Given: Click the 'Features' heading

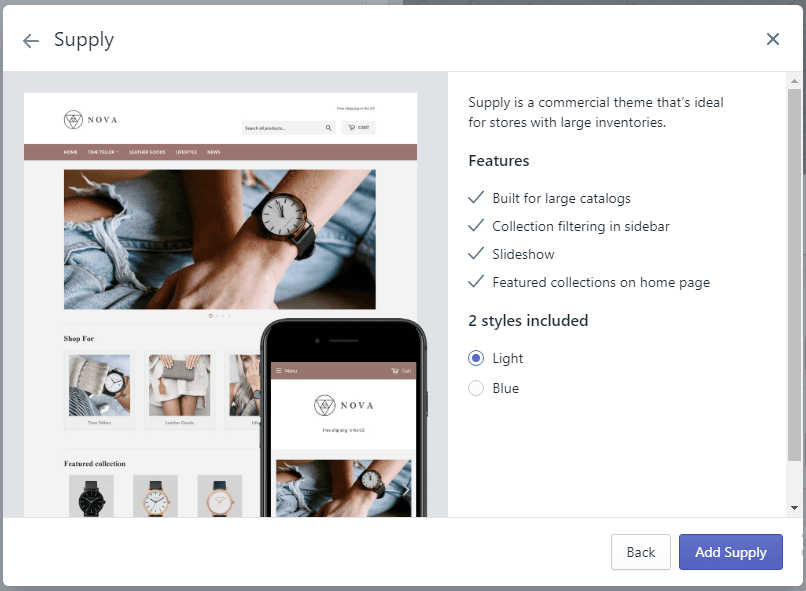Looking at the screenshot, I should coord(499,161).
